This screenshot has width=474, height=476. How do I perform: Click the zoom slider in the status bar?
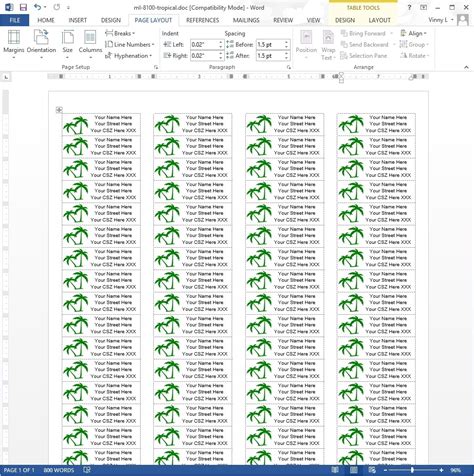(x=413, y=470)
